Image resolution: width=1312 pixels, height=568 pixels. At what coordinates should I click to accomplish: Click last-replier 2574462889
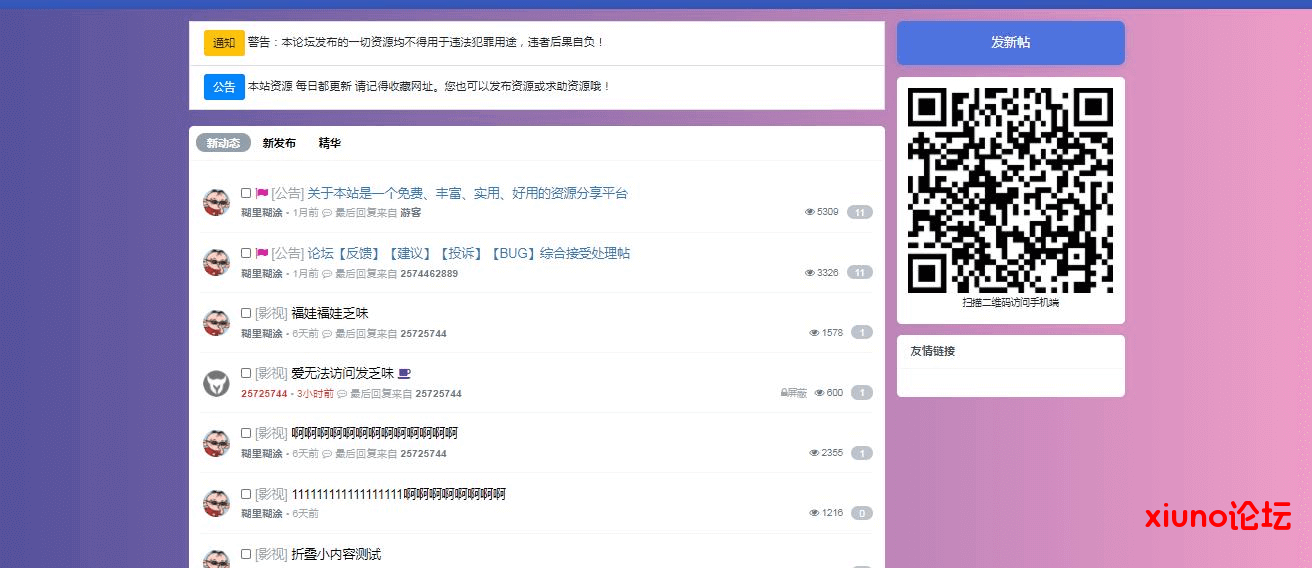coord(429,273)
